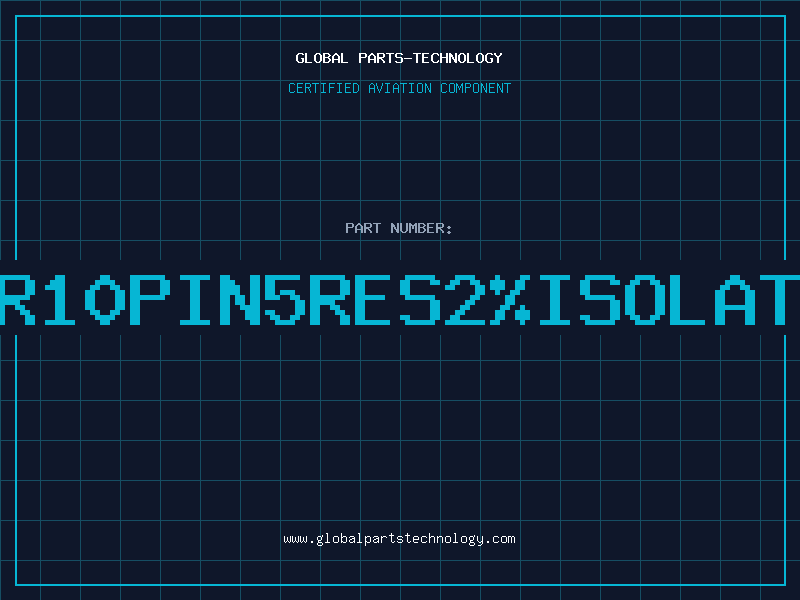Click the word CERTIFIED in the subtitle
Screen dimensions: 800x600
(x=324, y=88)
